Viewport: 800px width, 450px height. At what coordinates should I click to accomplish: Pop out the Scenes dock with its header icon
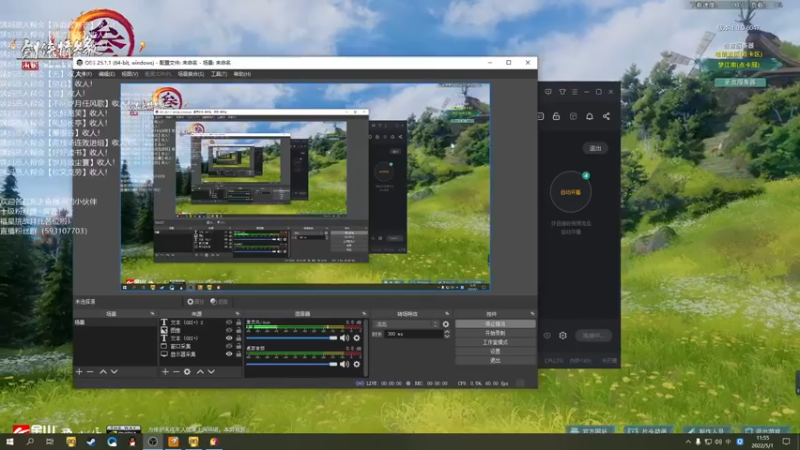point(152,313)
